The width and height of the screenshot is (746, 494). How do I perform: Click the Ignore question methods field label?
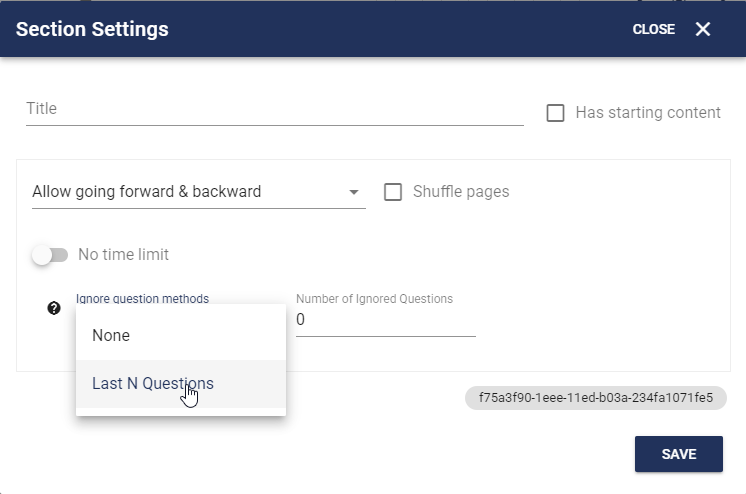pyautogui.click(x=142, y=298)
